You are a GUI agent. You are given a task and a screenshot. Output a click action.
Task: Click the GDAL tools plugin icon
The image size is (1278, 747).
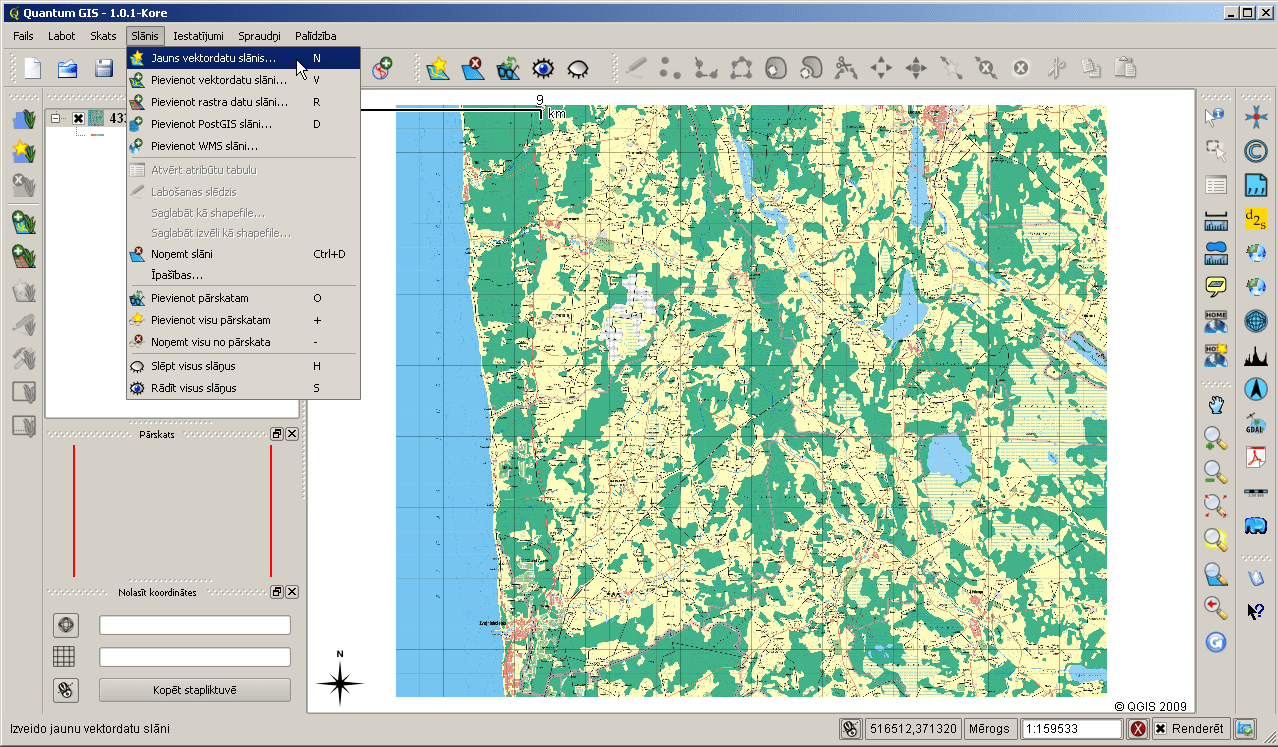pos(1255,423)
